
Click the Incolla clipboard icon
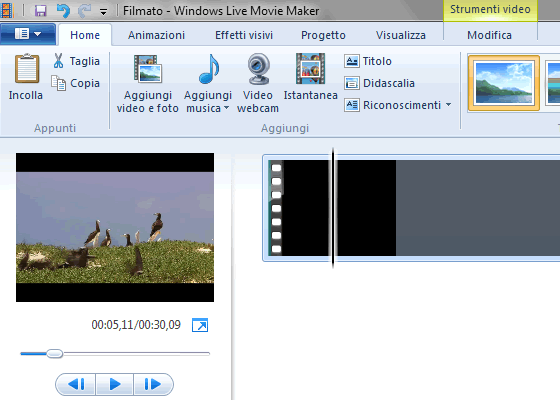coord(26,68)
